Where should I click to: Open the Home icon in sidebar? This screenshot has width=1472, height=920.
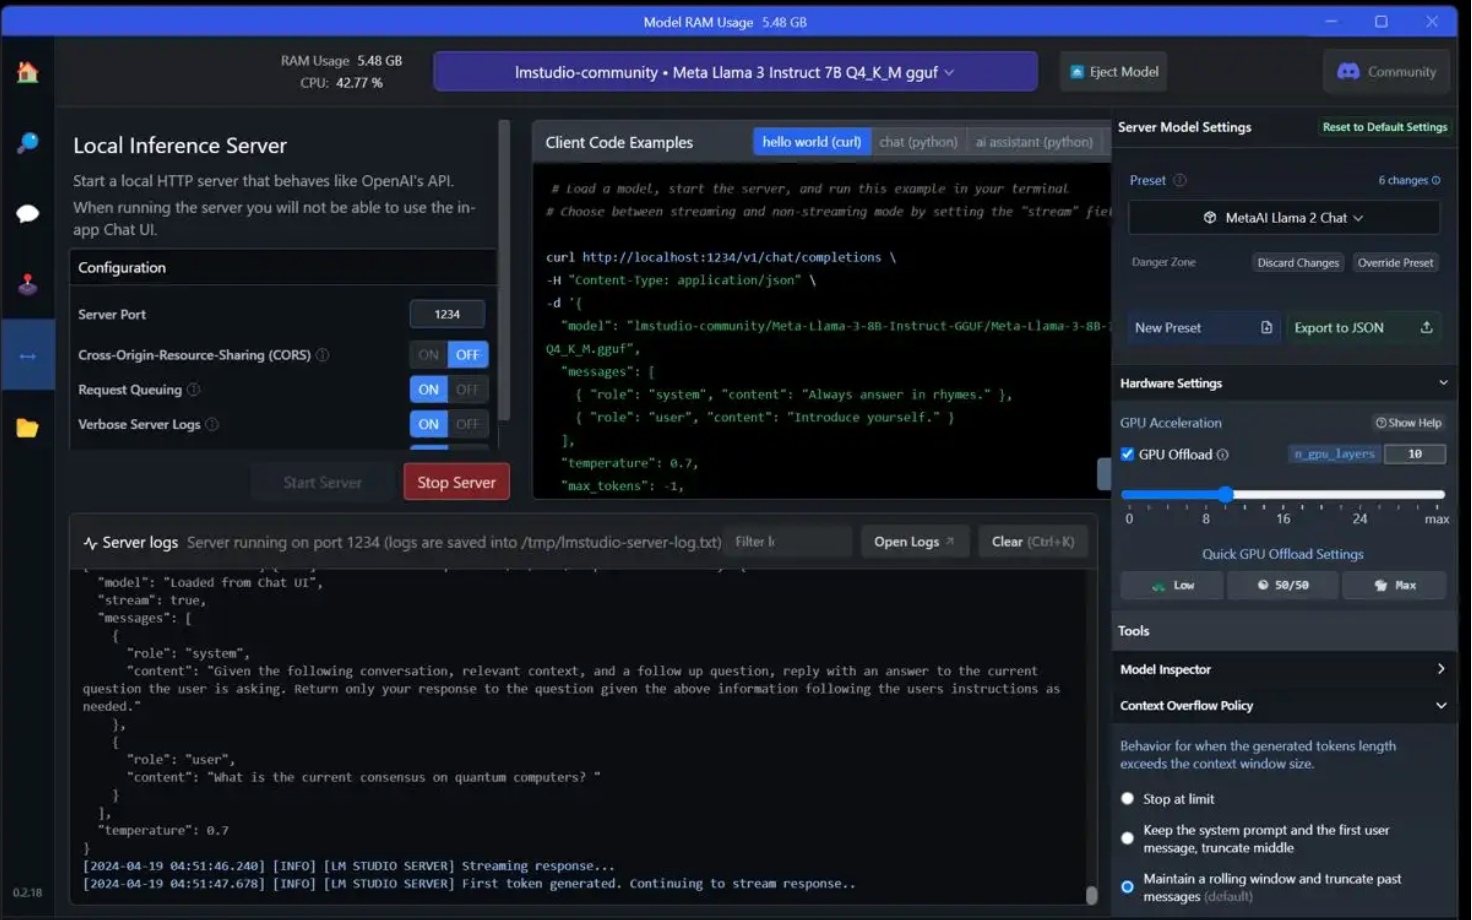pos(28,72)
